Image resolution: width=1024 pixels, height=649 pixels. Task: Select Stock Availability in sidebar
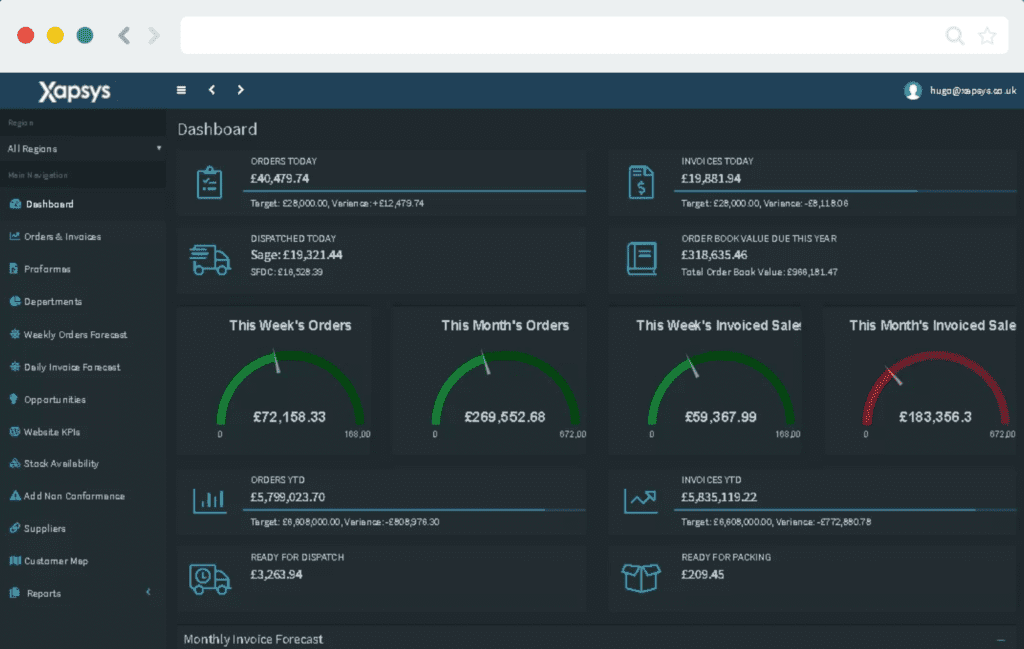click(61, 464)
